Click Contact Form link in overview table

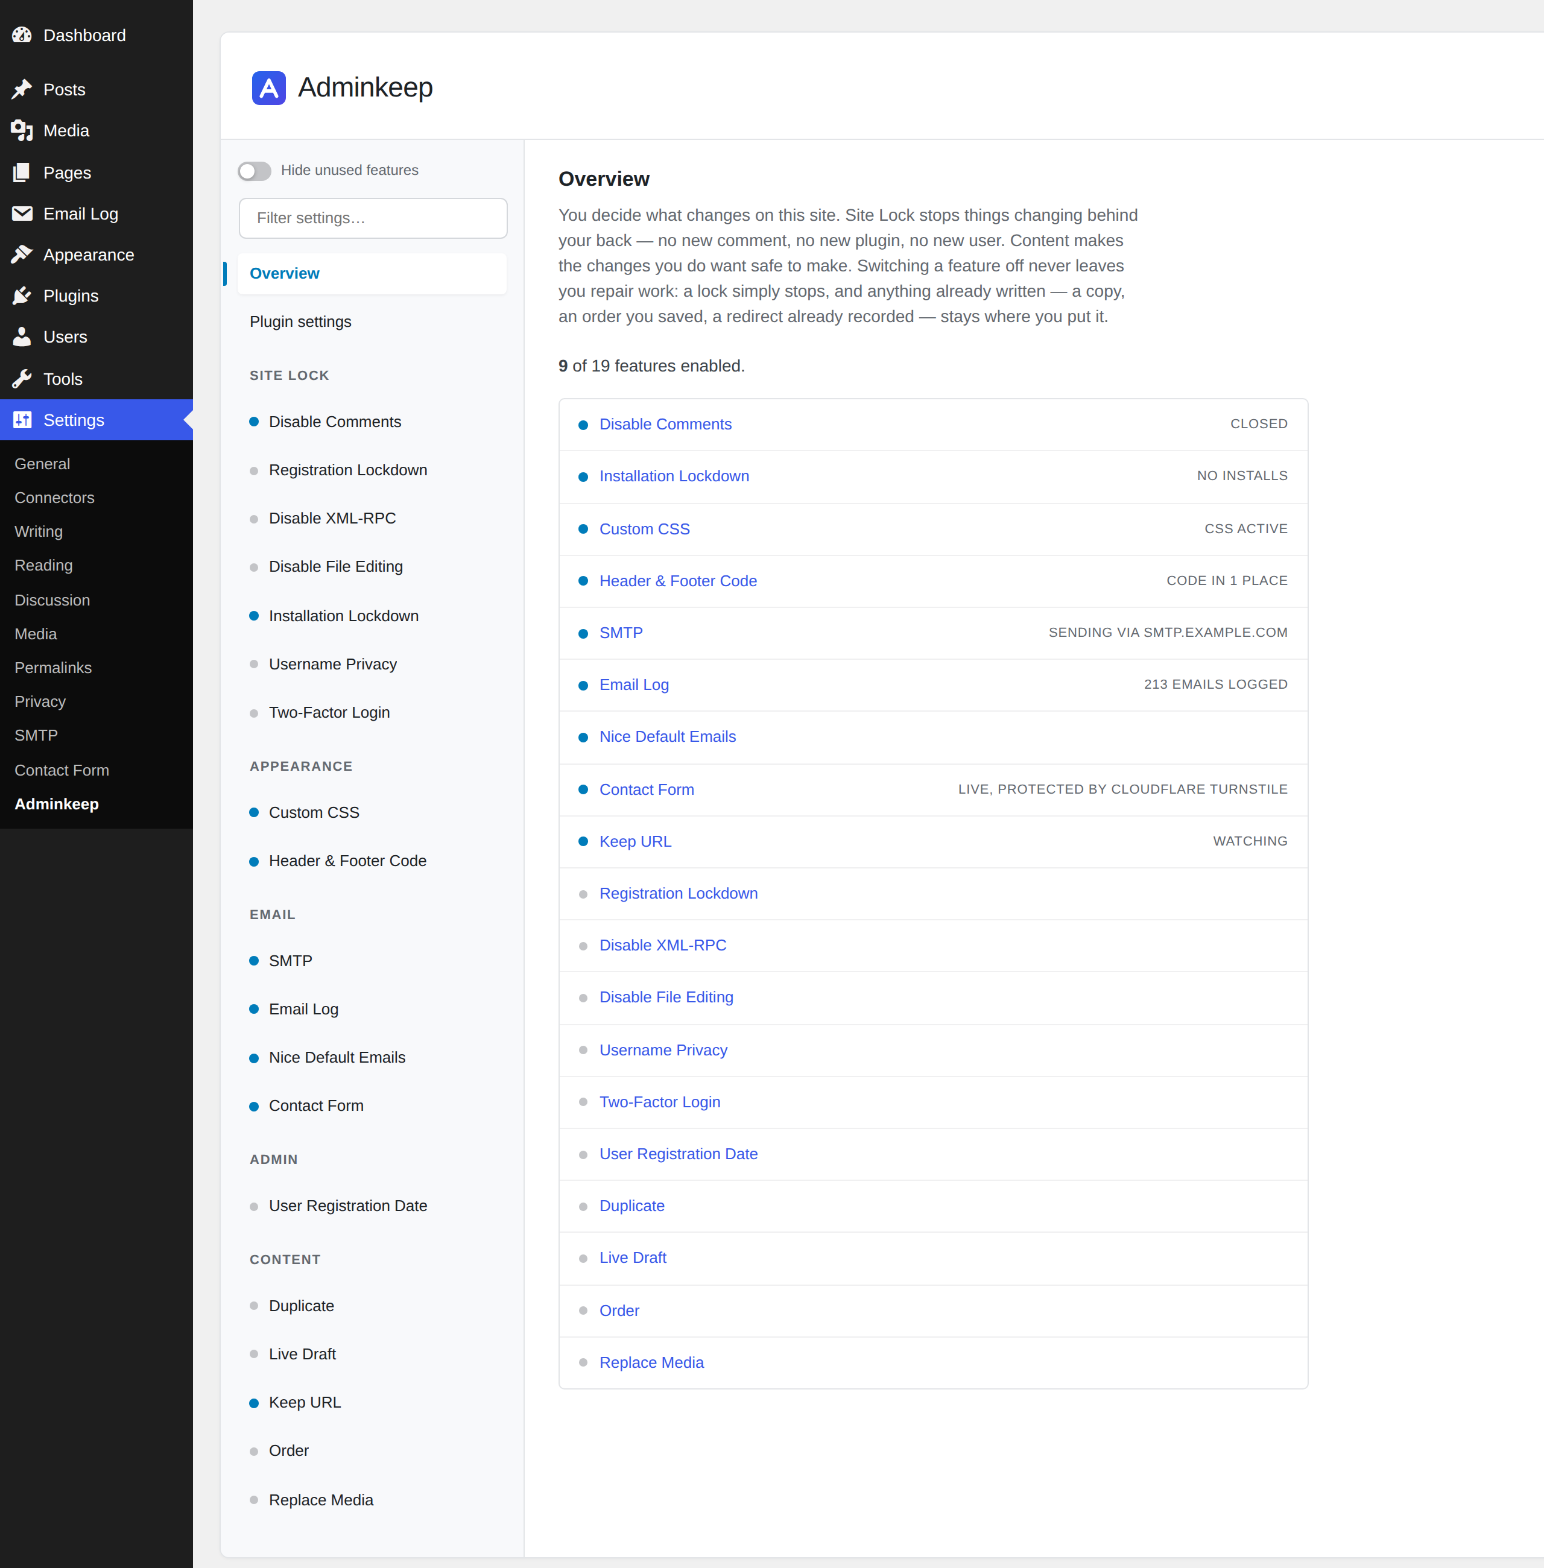pyautogui.click(x=647, y=790)
